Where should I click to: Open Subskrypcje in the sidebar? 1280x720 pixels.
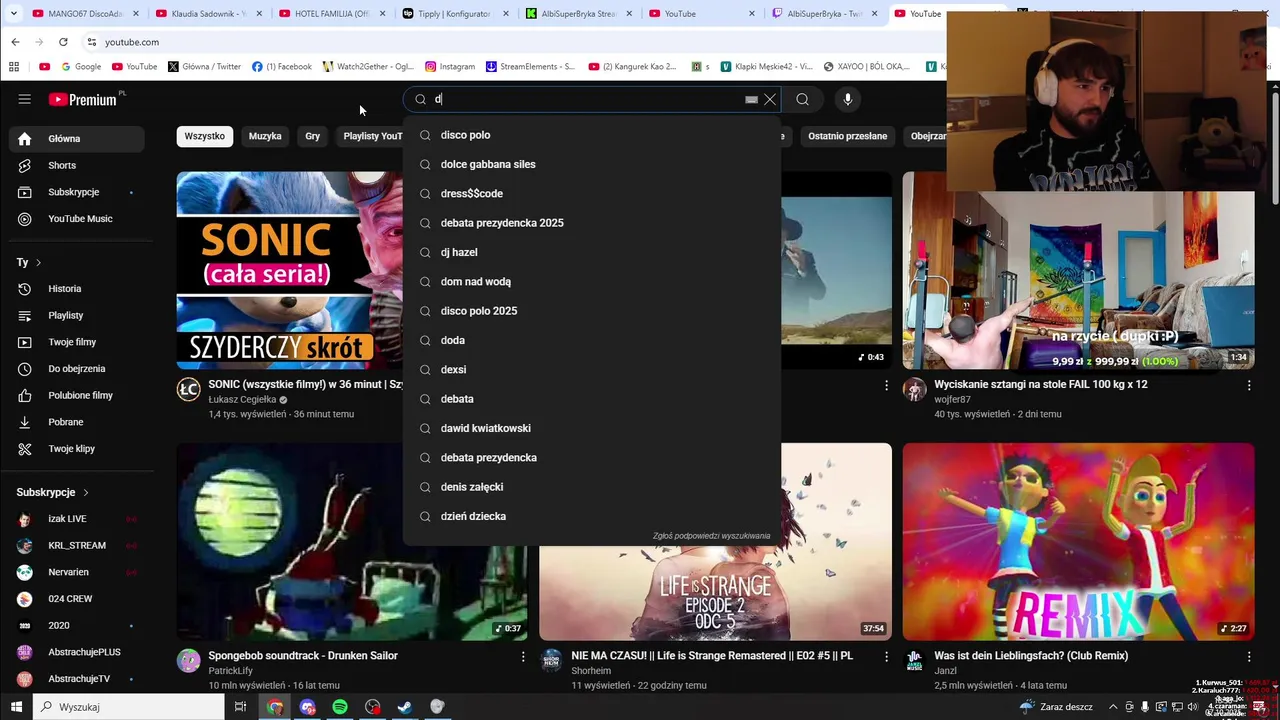[77, 192]
